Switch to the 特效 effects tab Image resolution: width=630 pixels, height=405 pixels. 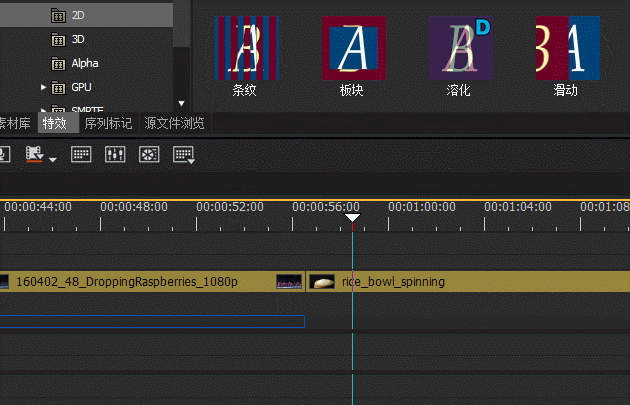[55, 123]
